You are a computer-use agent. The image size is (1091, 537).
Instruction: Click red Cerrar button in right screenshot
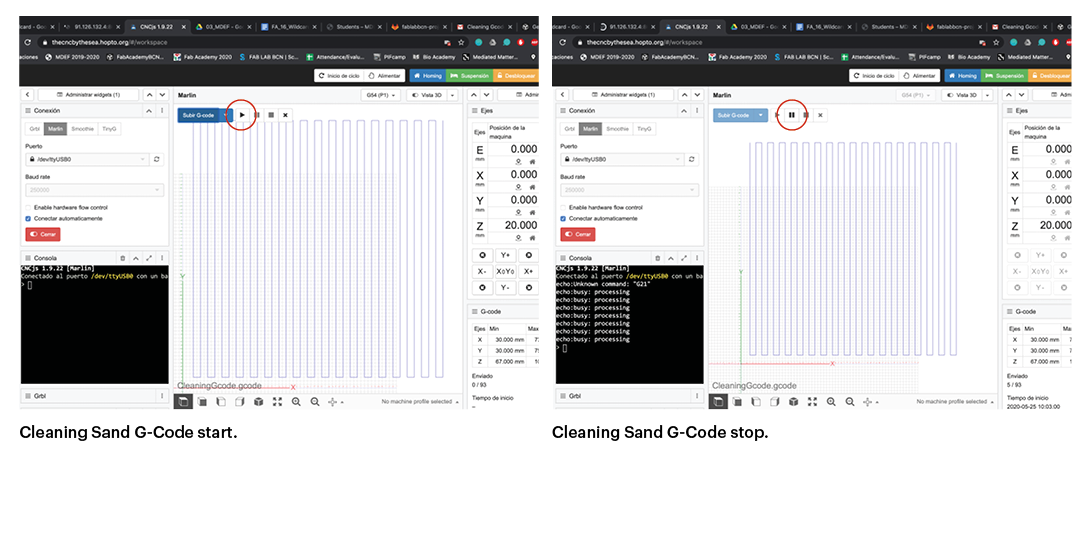coord(578,234)
